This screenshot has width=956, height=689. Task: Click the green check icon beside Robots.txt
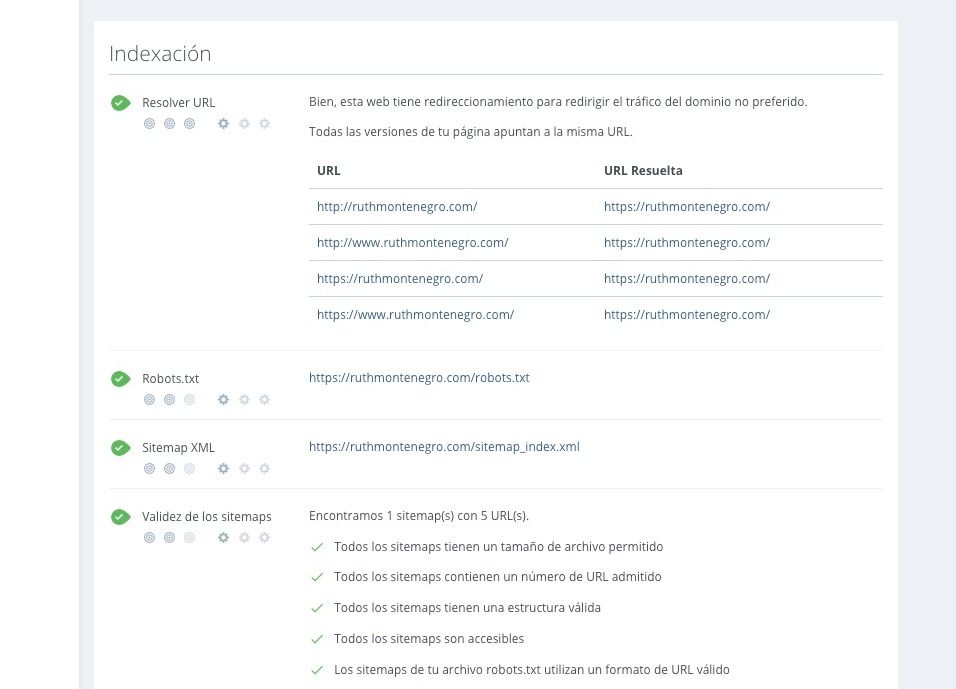click(121, 379)
